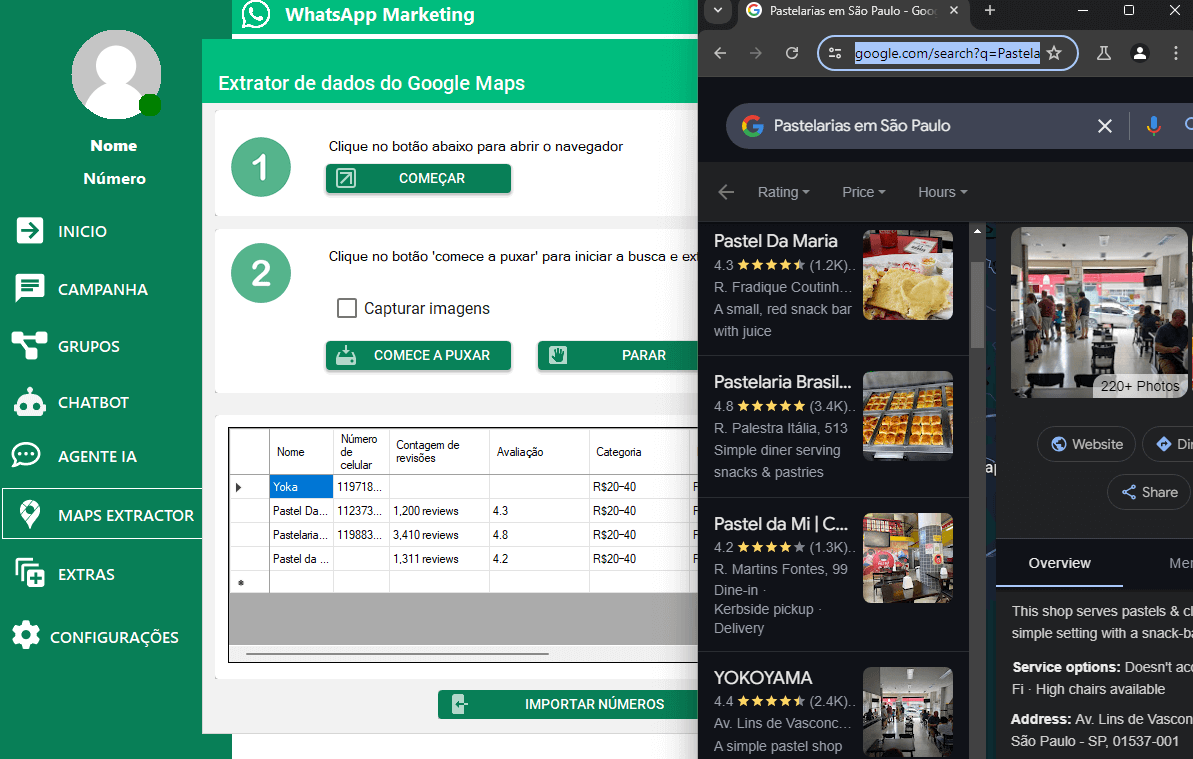Select the Pastelaria... name cell in table

point(301,535)
